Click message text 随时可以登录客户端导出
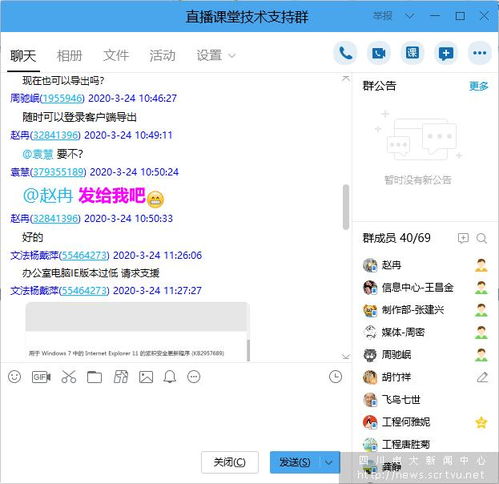The image size is (499, 484). coord(79,117)
